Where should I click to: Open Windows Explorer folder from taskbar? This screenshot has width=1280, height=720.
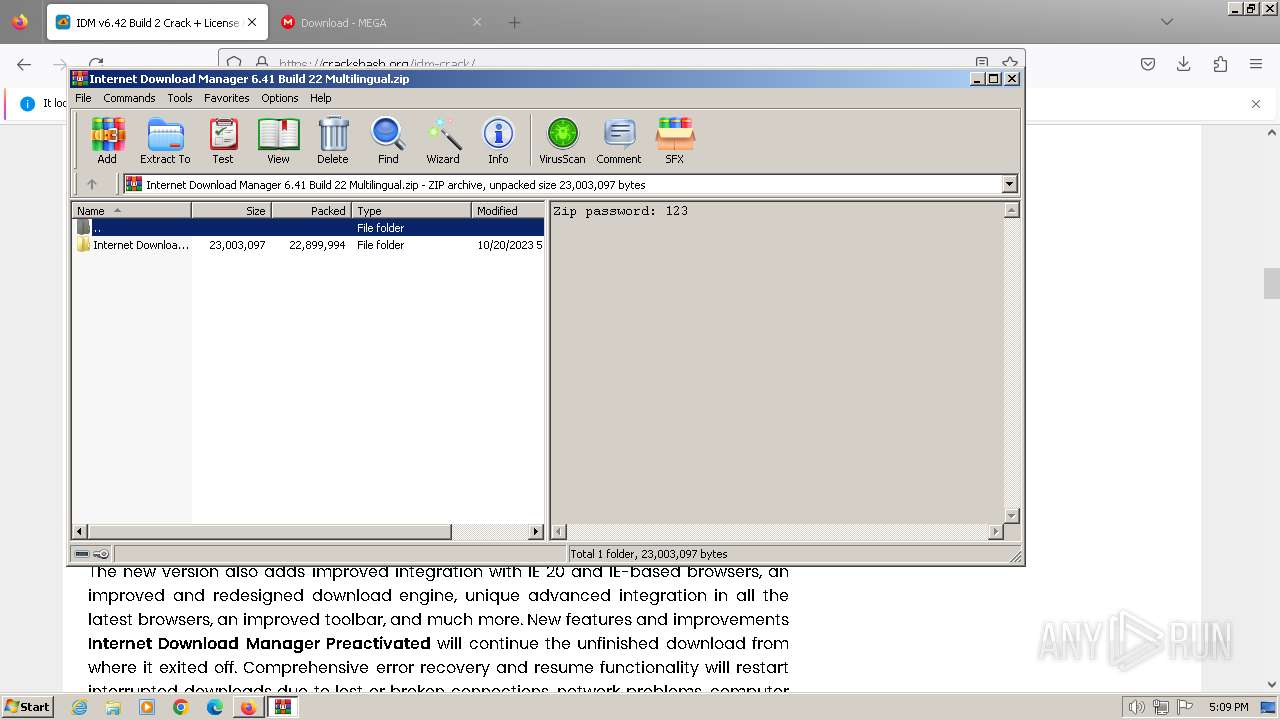[x=113, y=707]
